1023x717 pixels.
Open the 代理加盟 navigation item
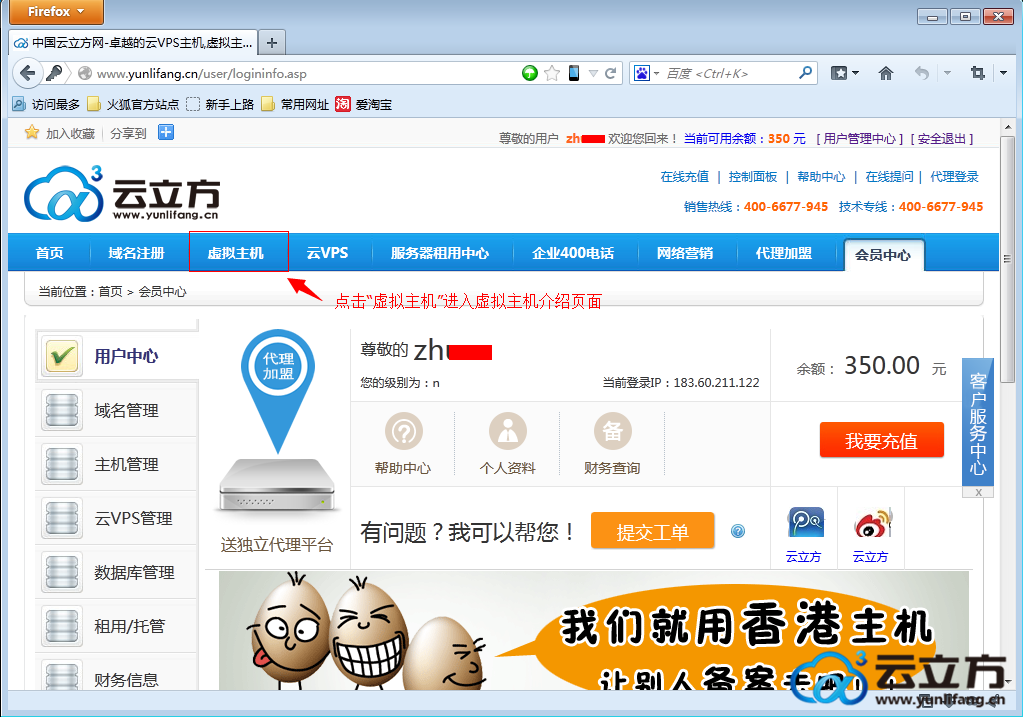pos(784,252)
